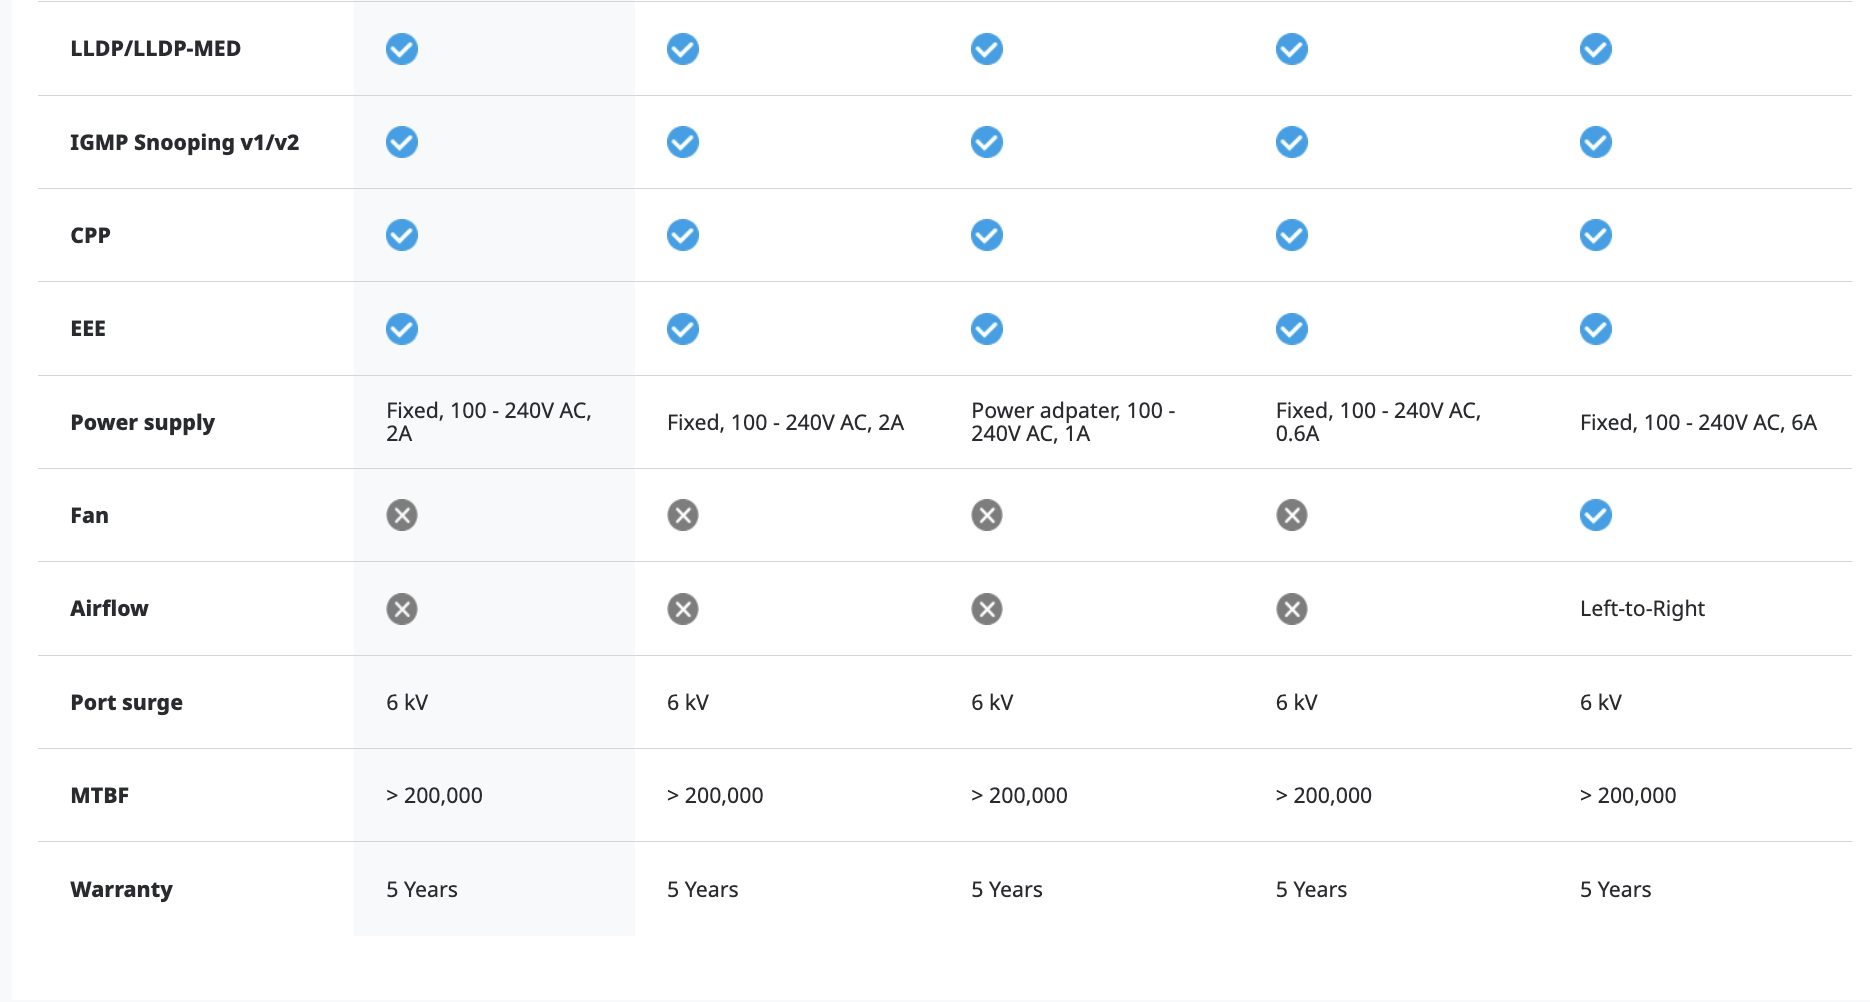This screenshot has height=1002, width=1870.
Task: Click the IGMP Snooping v1/v2 row label
Action: 184,142
